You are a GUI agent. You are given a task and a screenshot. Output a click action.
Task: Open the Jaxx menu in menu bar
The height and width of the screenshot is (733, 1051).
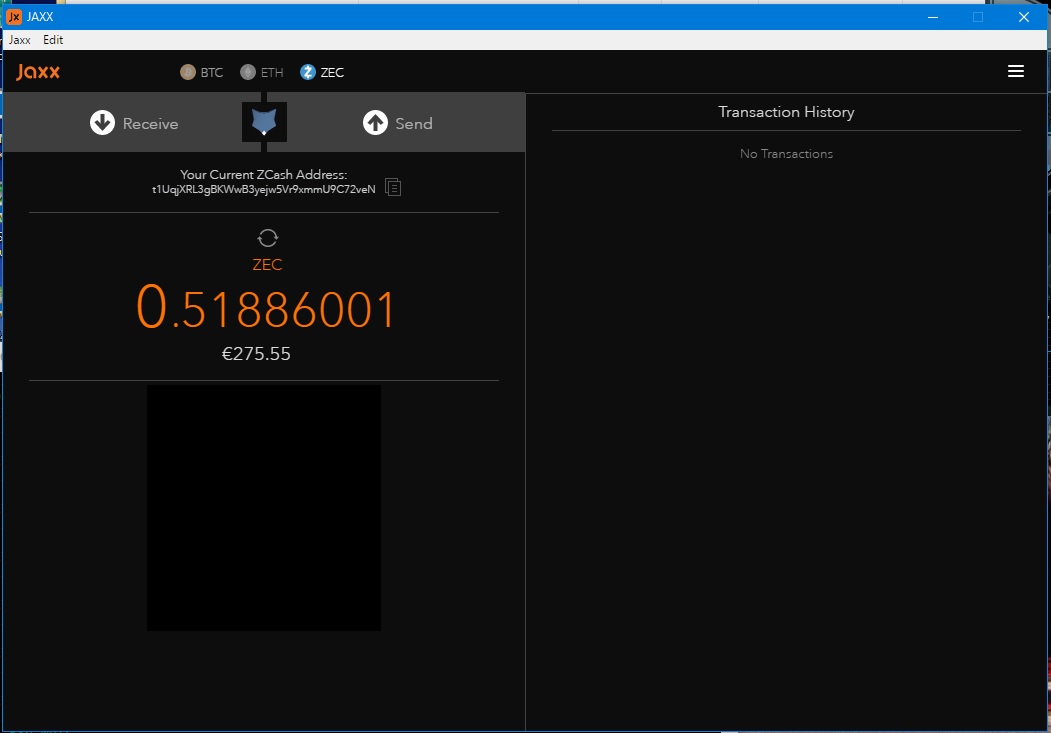(19, 40)
